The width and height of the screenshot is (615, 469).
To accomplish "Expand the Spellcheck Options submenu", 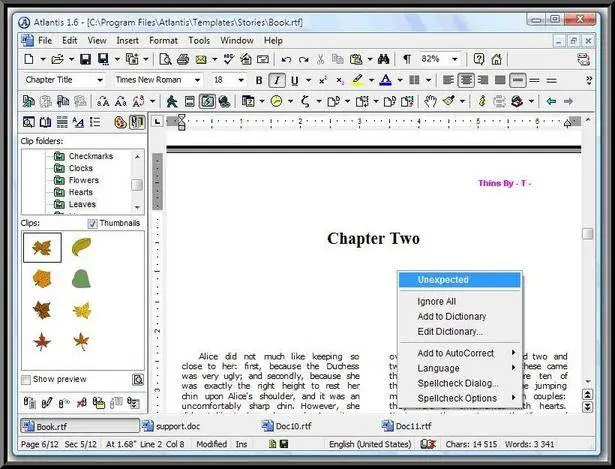I will [460, 398].
